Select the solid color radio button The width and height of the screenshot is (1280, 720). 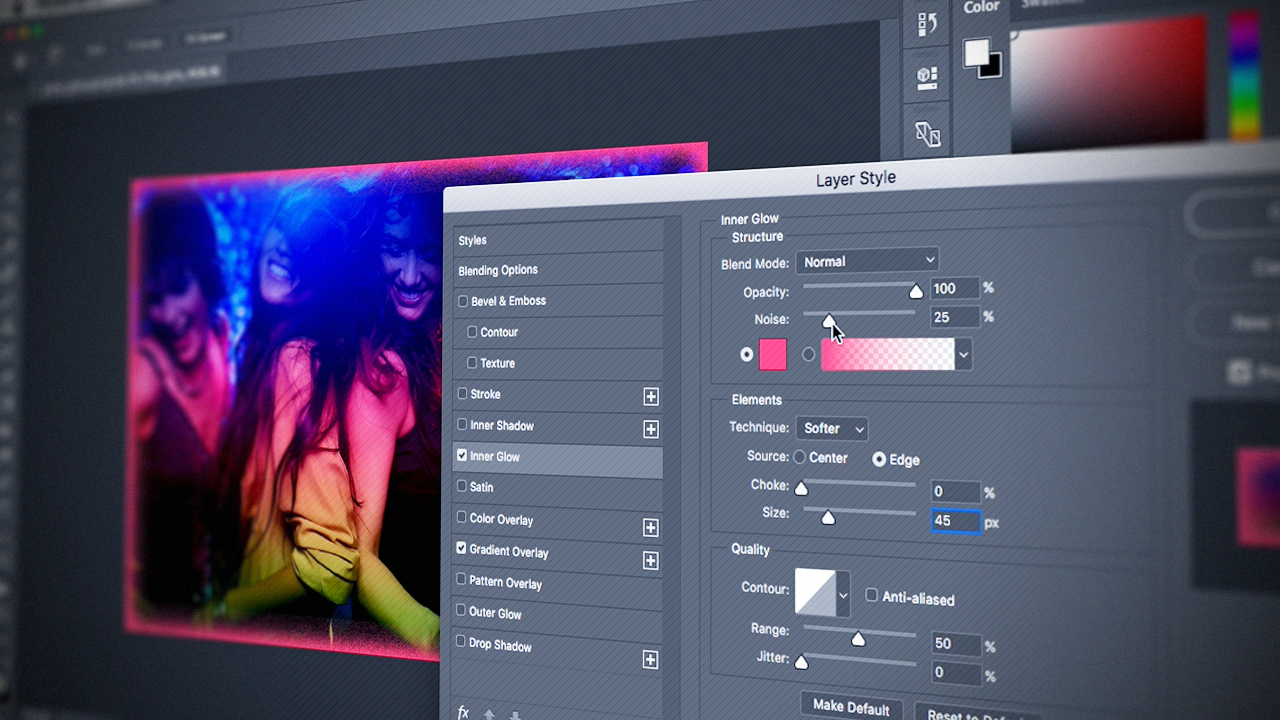click(747, 354)
